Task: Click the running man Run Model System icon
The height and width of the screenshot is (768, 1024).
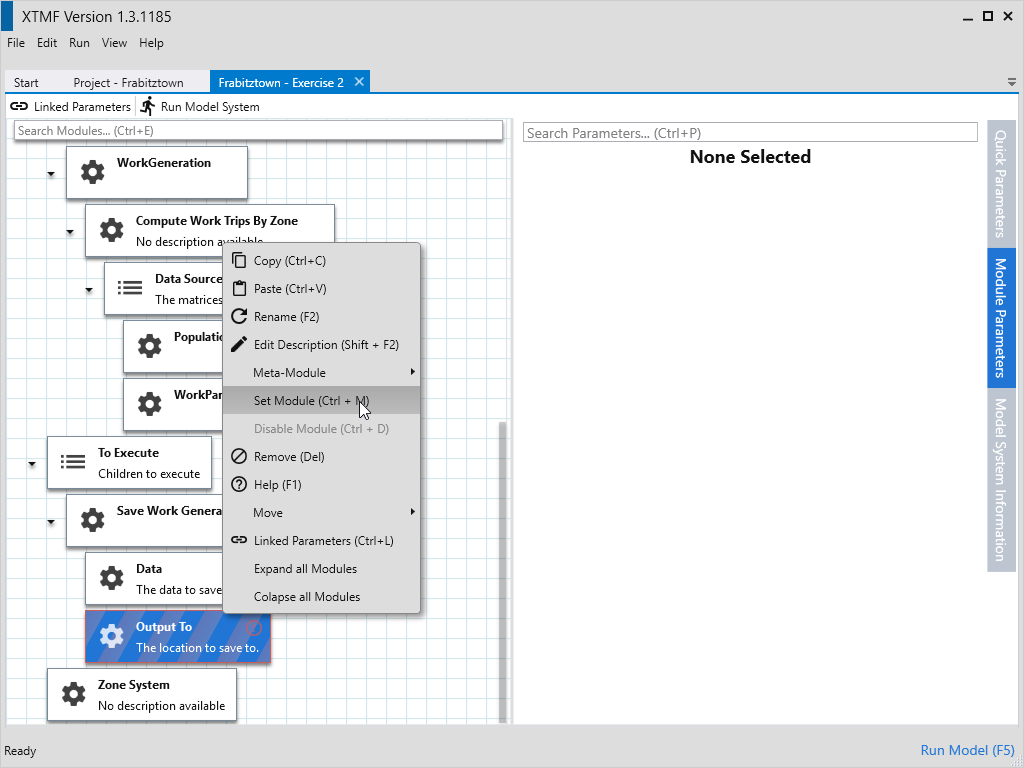Action: point(148,106)
